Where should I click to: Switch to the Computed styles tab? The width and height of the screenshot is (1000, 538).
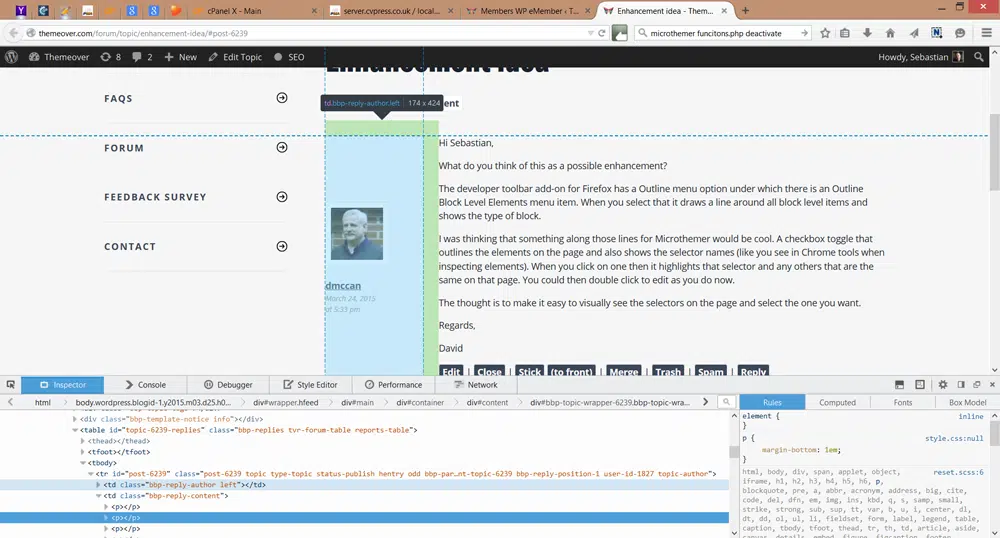pos(837,402)
